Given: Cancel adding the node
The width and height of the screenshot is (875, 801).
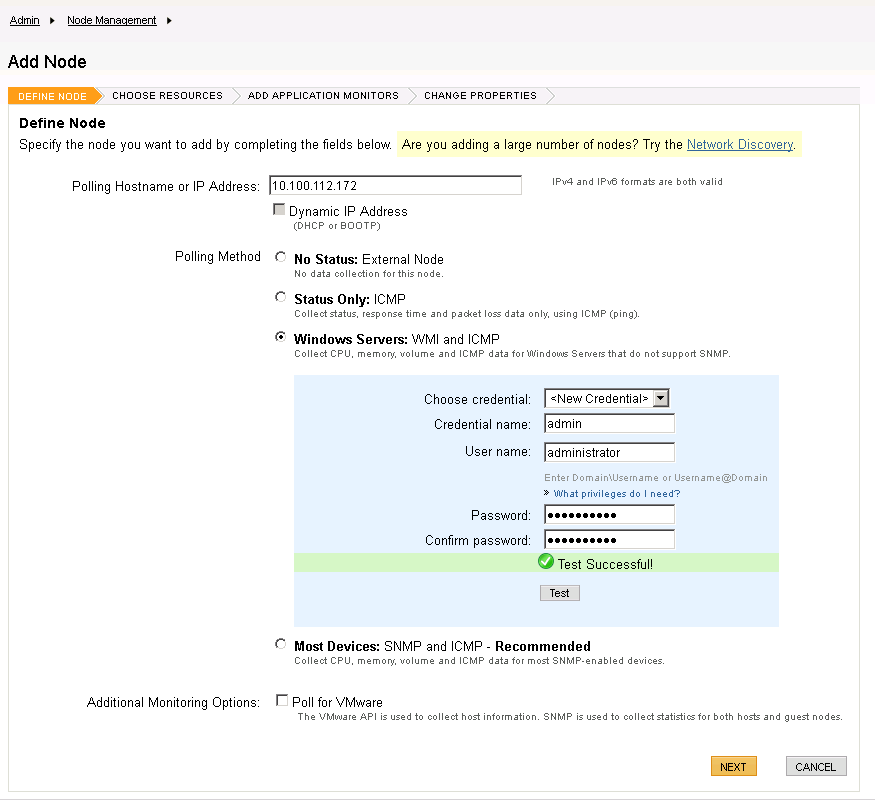Looking at the screenshot, I should 815,767.
